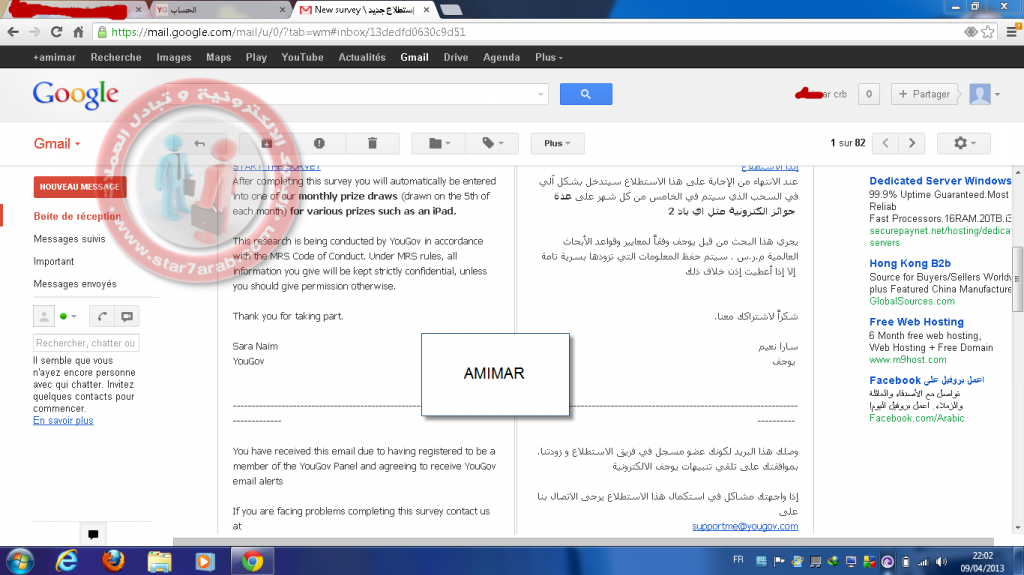This screenshot has height=575, width=1024.
Task: Click the Chrome taskbar icon
Action: [x=252, y=561]
